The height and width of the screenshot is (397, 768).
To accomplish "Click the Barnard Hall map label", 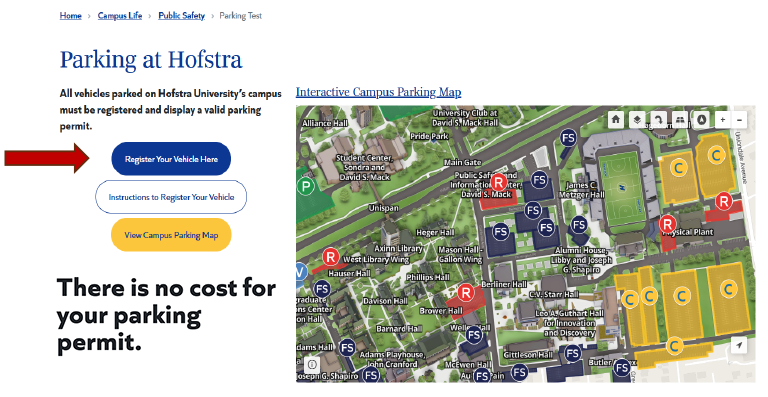I will (399, 328).
